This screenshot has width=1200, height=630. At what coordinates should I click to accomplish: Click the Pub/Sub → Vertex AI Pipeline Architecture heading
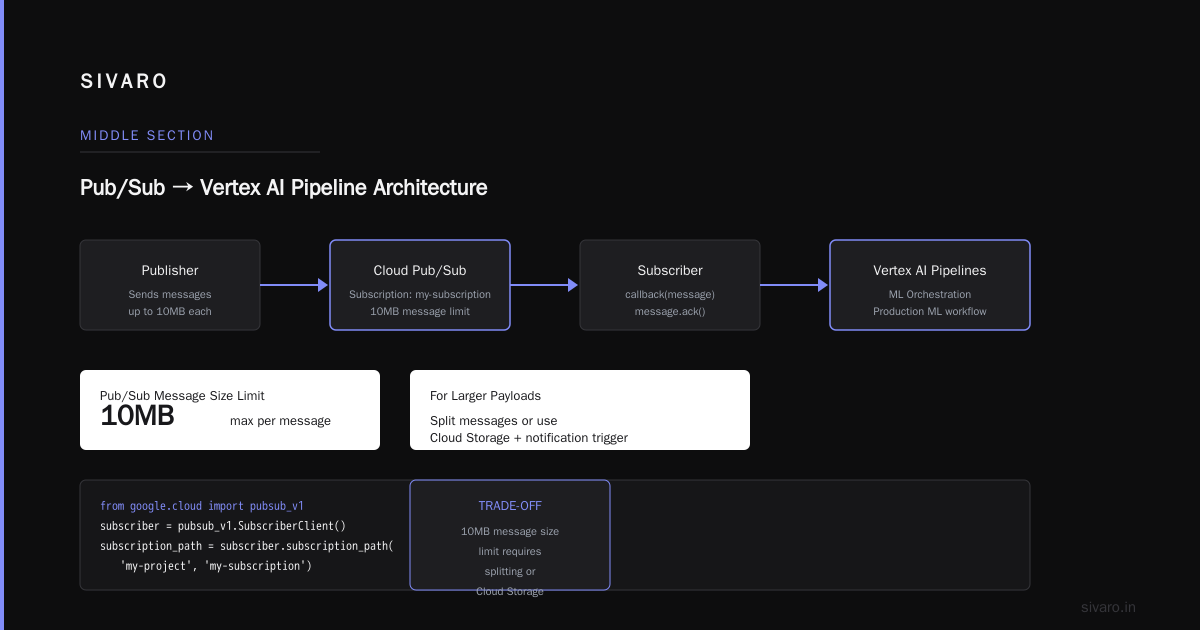point(284,187)
